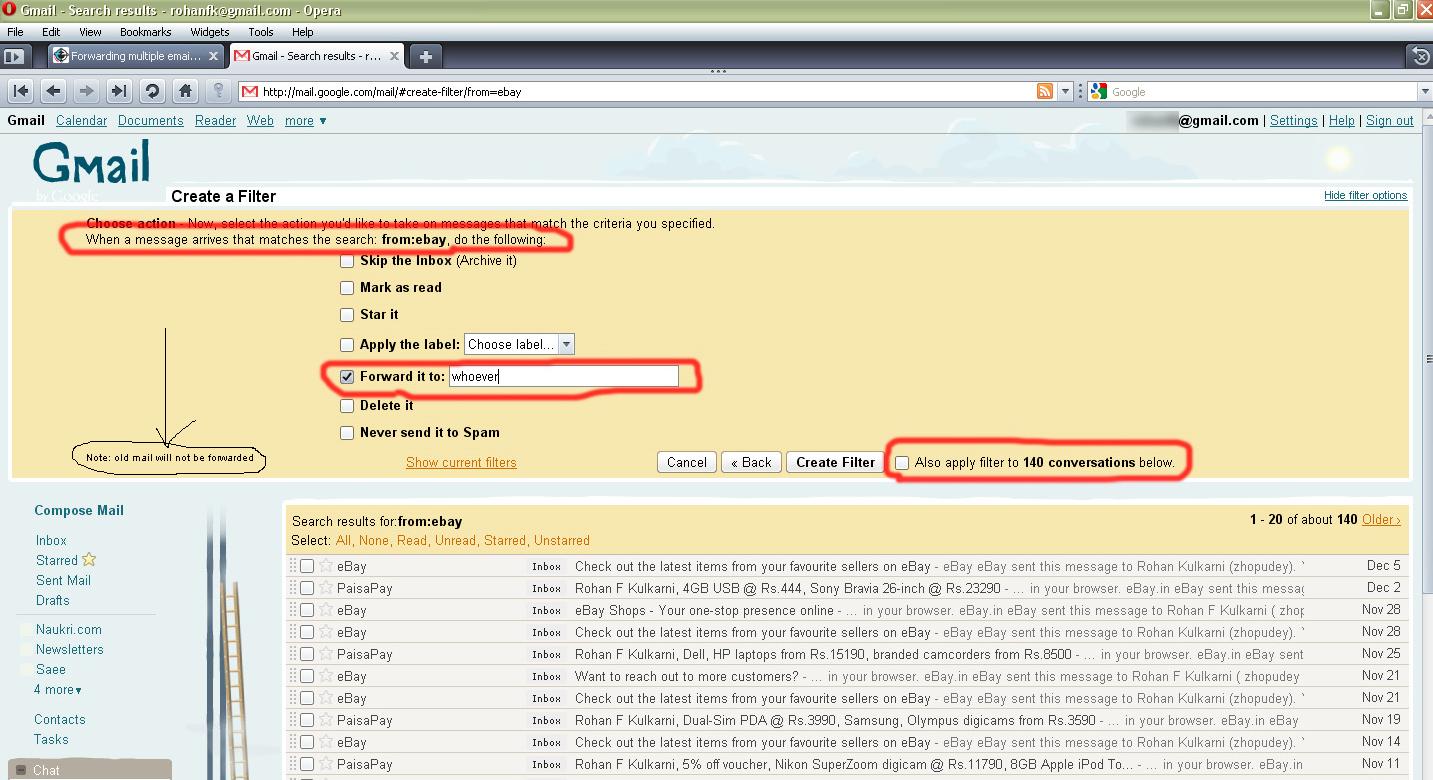The width and height of the screenshot is (1433, 780).
Task: Star the Nov 25 PaisaPay message
Action: (x=325, y=654)
